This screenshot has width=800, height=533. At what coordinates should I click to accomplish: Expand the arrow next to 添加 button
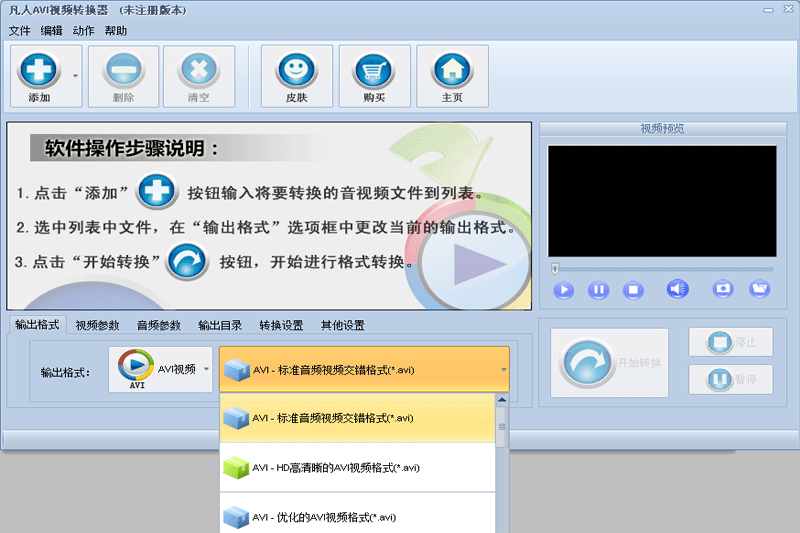(76, 75)
